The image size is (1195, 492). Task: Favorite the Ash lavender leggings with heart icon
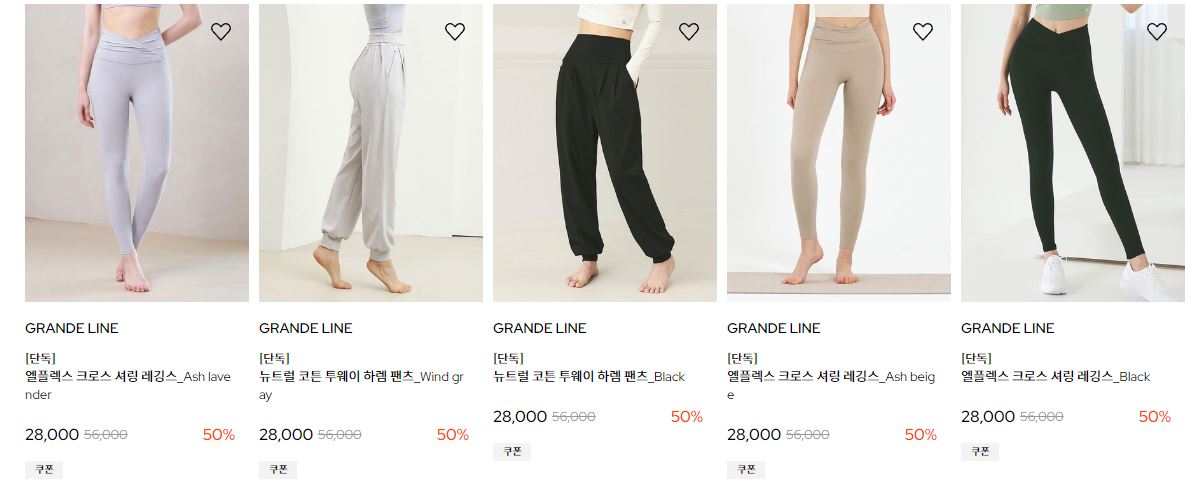(221, 31)
